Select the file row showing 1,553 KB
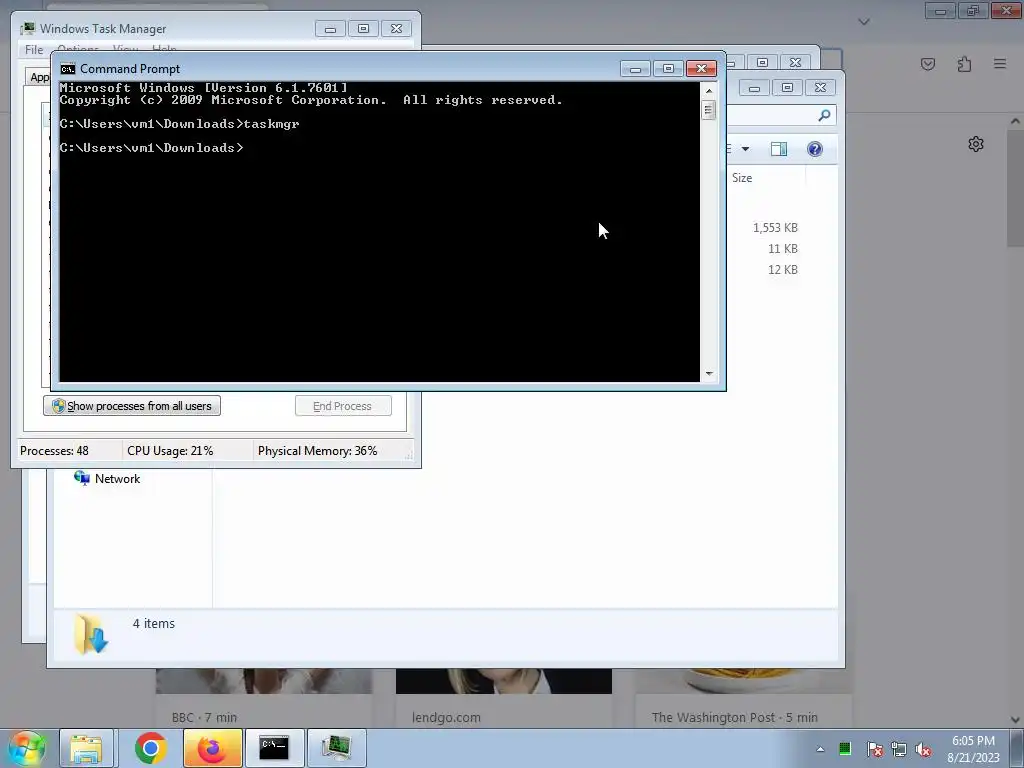The height and width of the screenshot is (768, 1024). click(775, 228)
